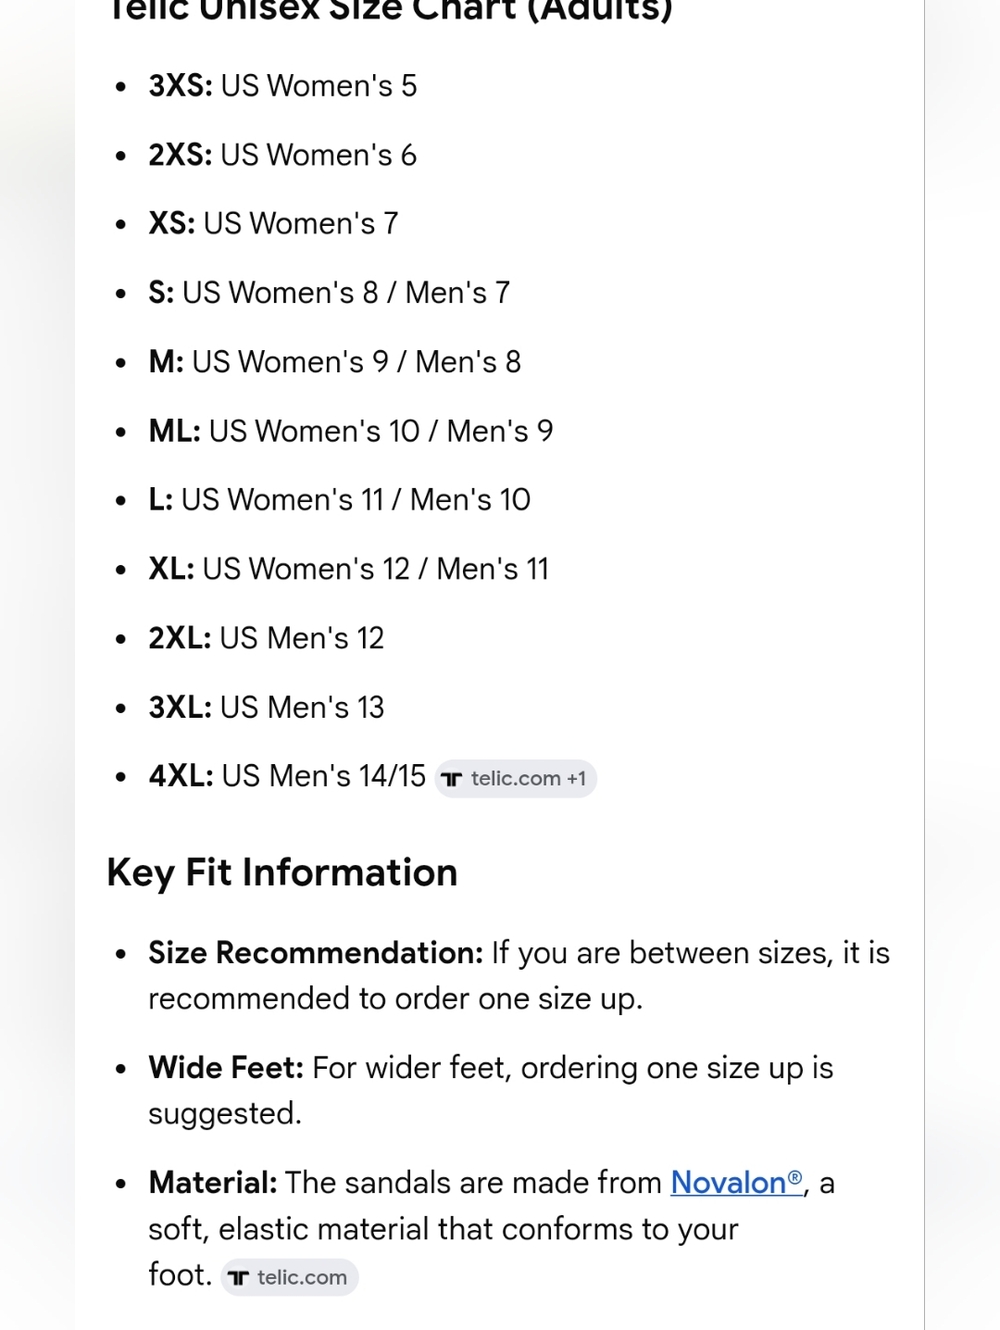Viewport: 1000px width, 1330px height.
Task: Select the ML: US Women's 10 / Men's 9 line
Action: click(351, 430)
